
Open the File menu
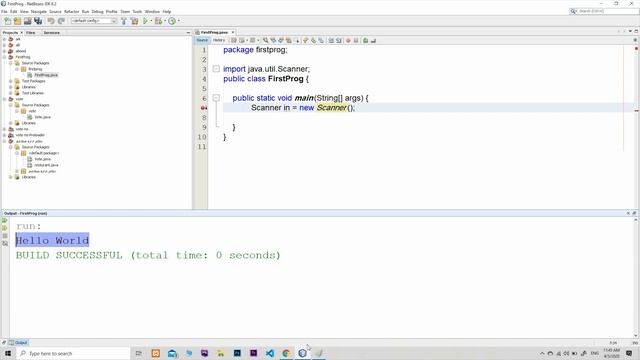coord(4,12)
